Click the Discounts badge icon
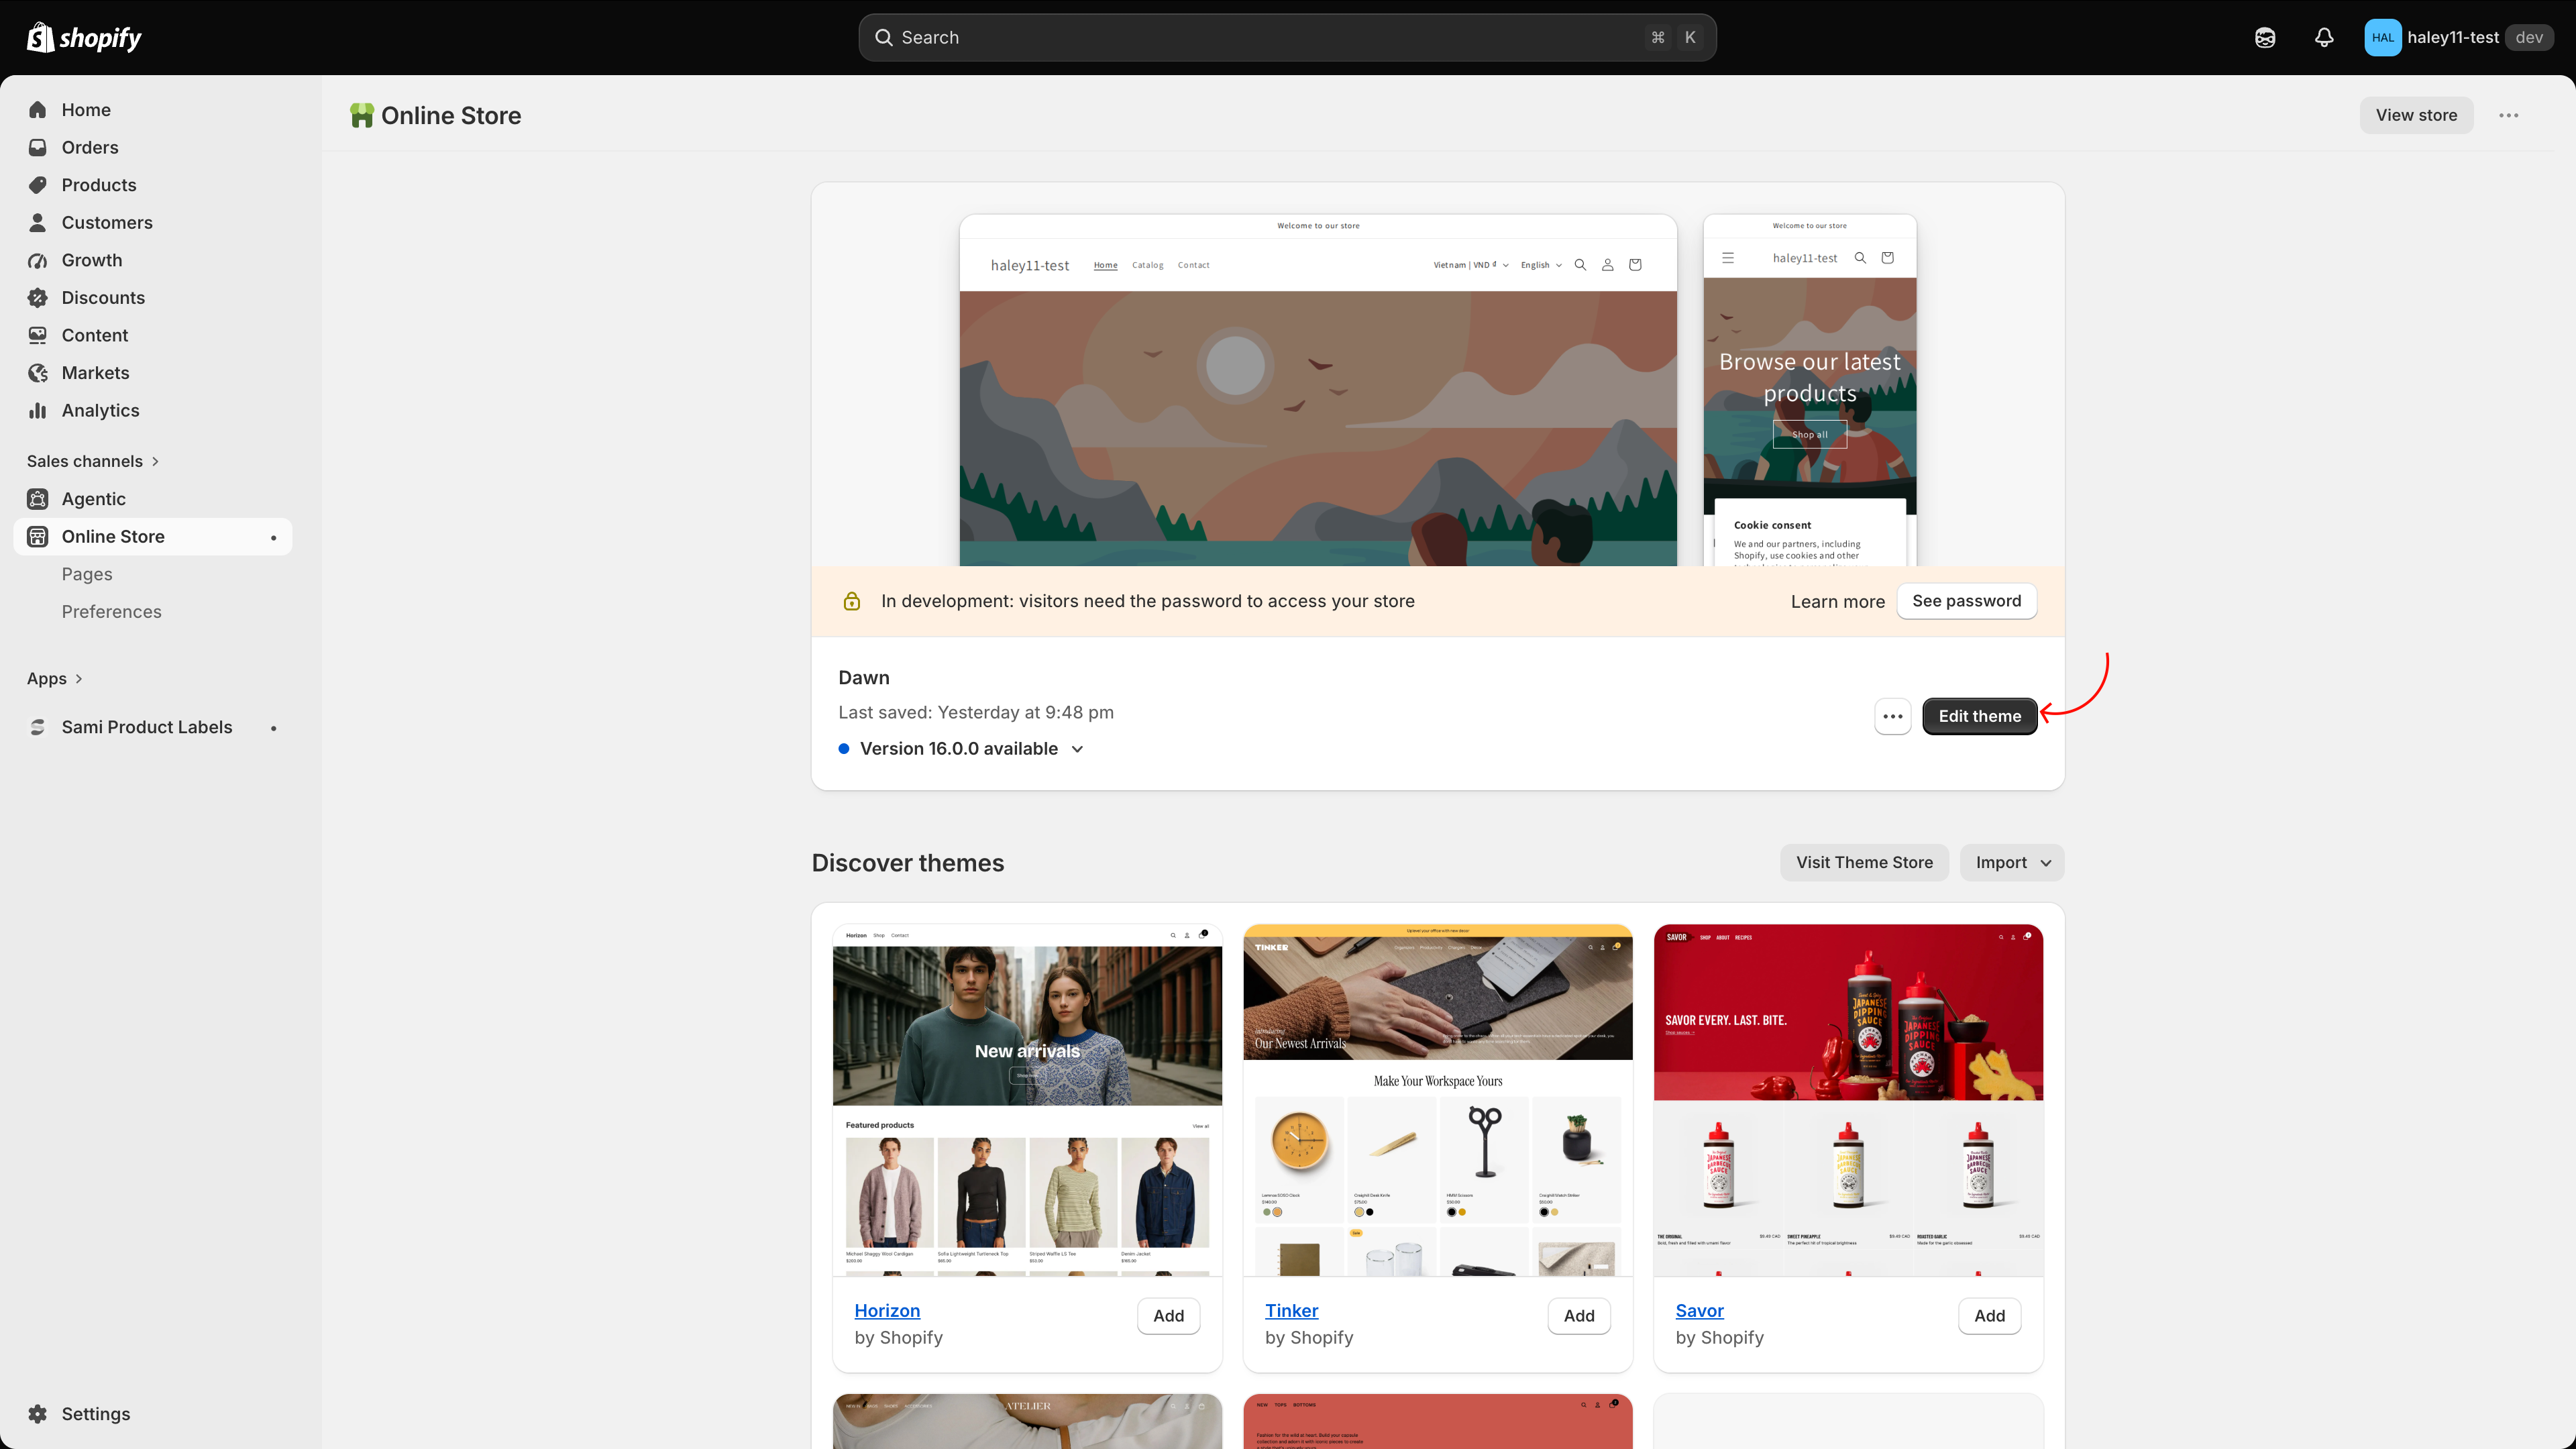2576x1449 pixels. 38,298
